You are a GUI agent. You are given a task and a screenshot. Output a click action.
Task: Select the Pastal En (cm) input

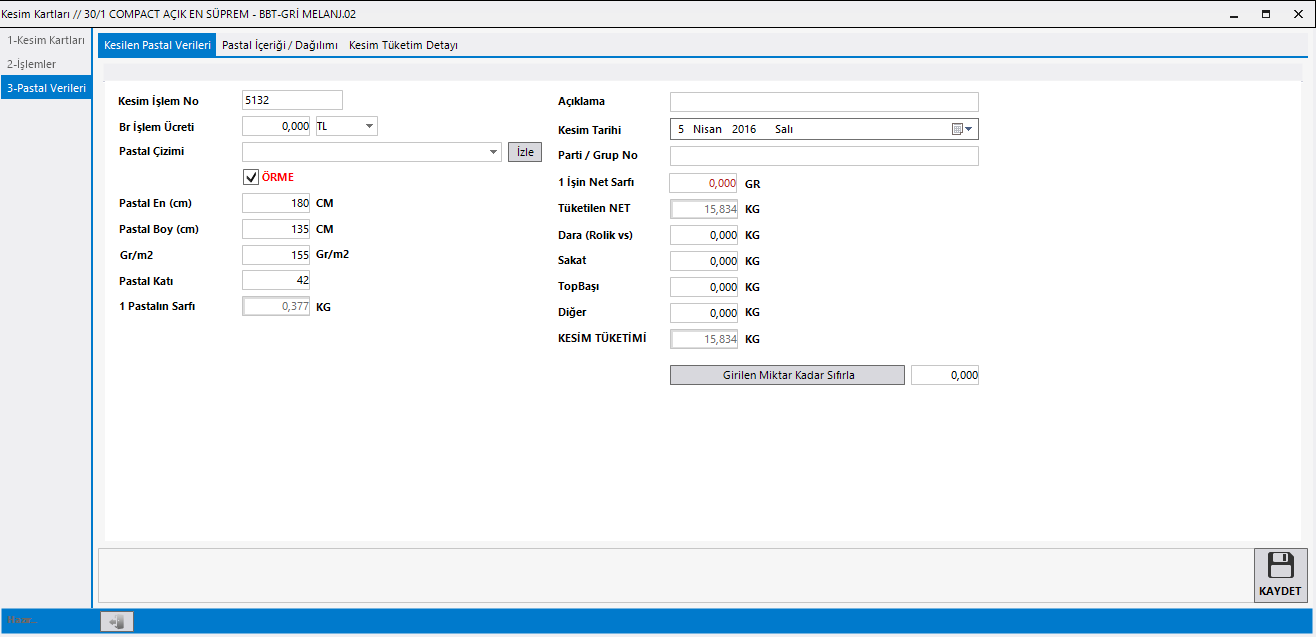276,203
